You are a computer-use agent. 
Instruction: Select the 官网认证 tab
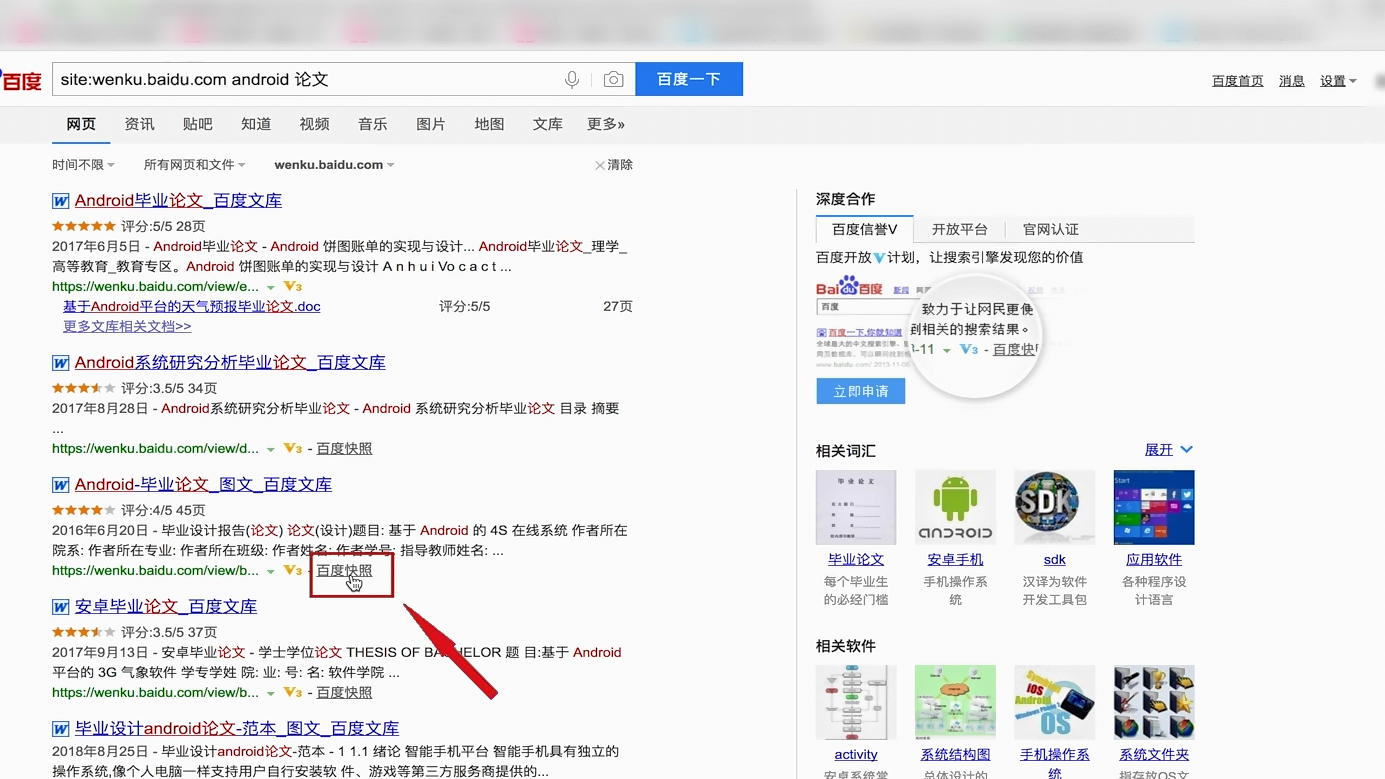1051,229
